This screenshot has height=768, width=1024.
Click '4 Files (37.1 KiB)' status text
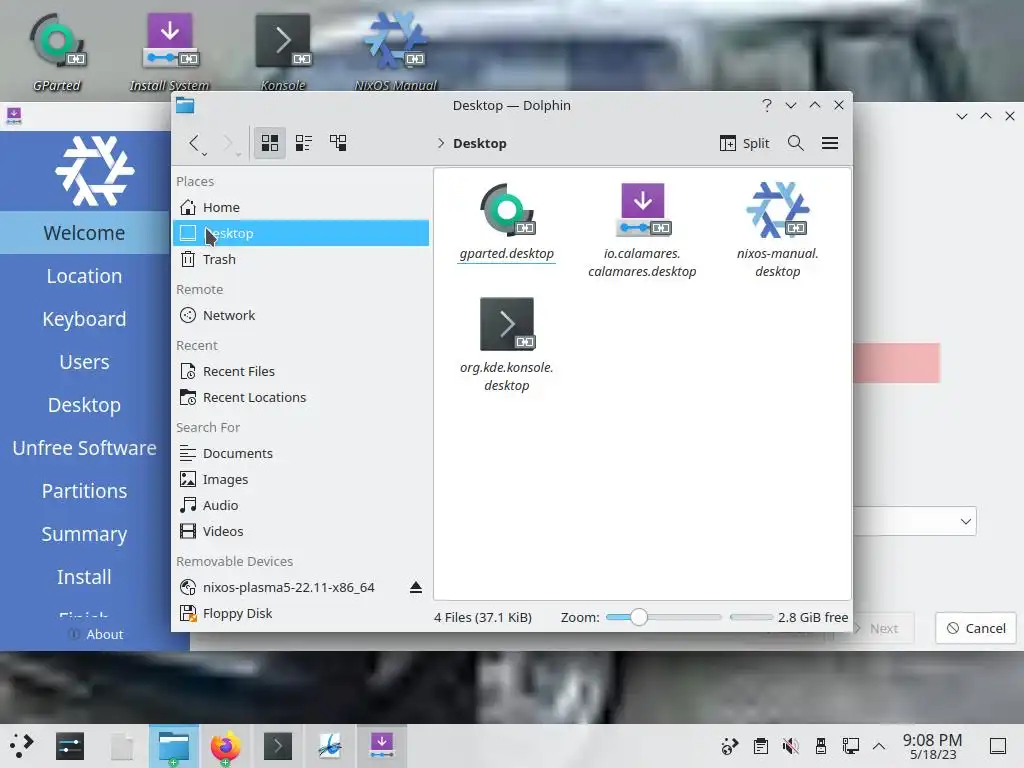click(483, 617)
